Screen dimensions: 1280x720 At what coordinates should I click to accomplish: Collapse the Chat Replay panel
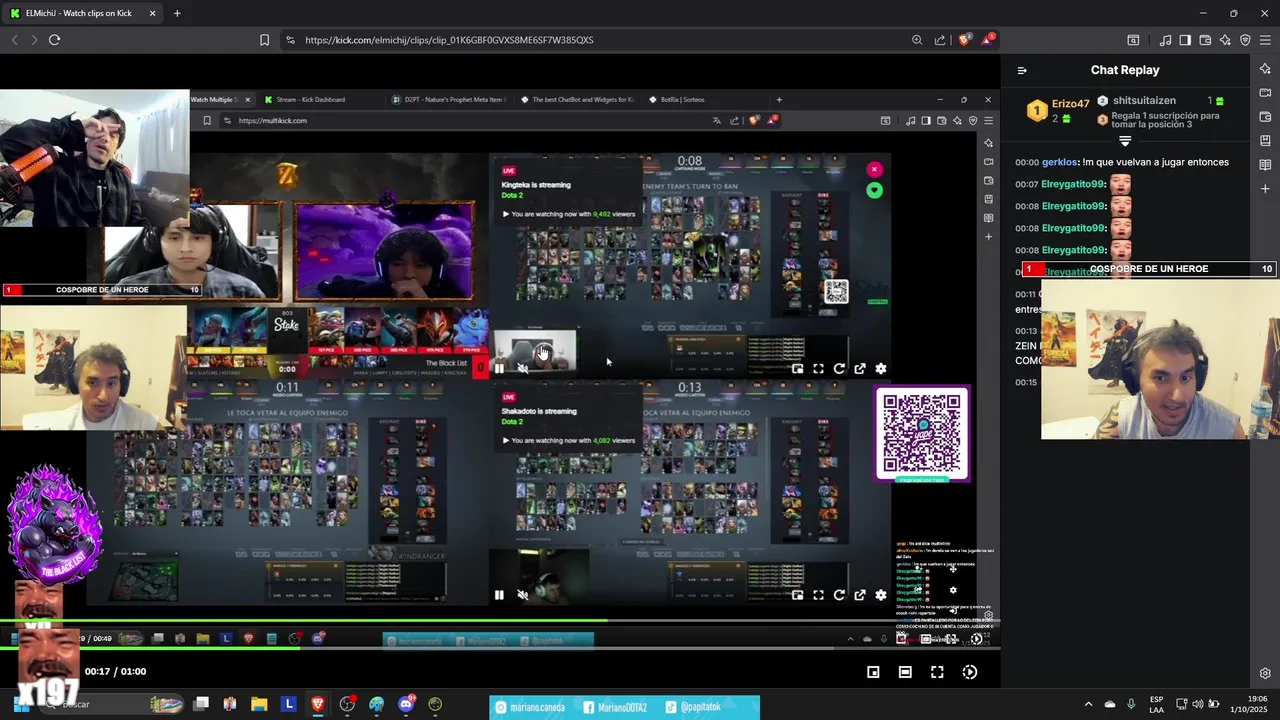pyautogui.click(x=1022, y=70)
